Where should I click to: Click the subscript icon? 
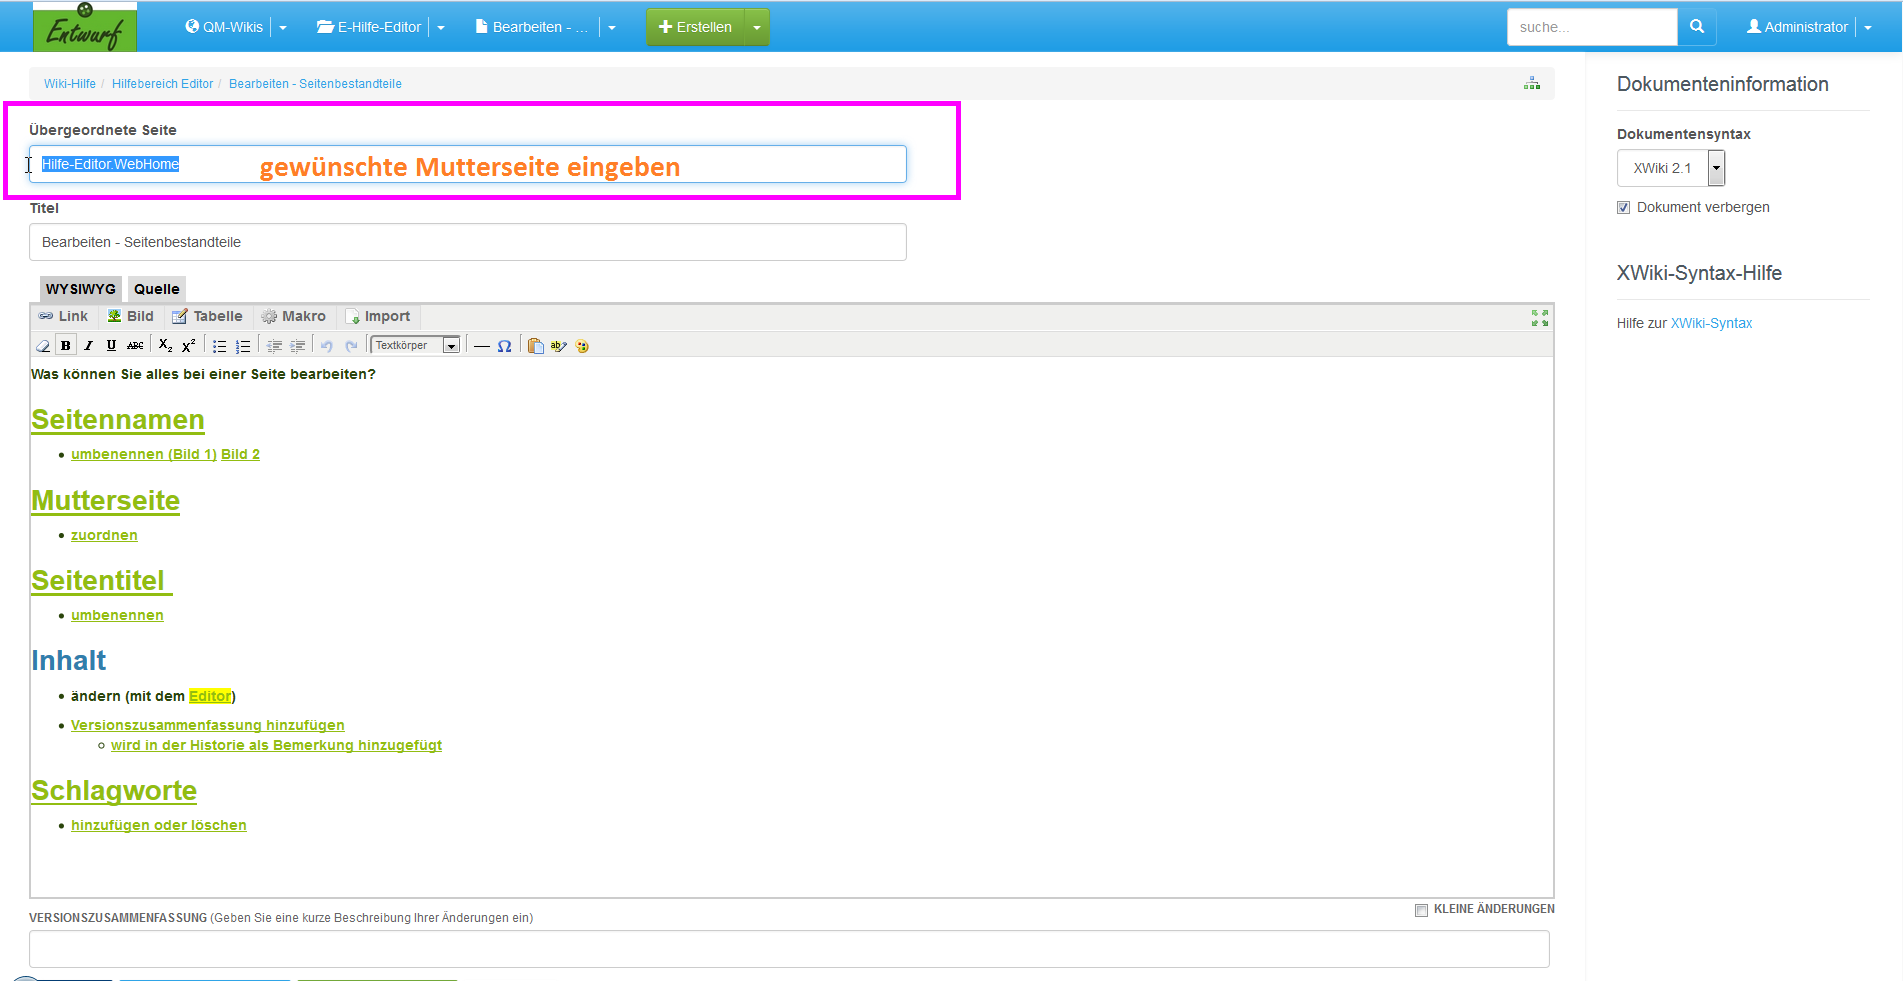166,346
